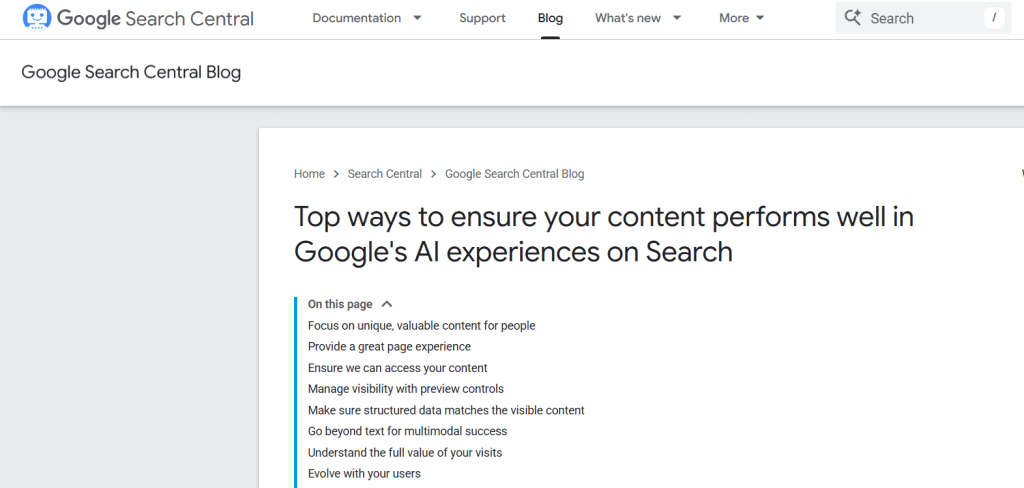Select Understand the full value of your visits
The width and height of the screenshot is (1024, 488).
tap(404, 453)
